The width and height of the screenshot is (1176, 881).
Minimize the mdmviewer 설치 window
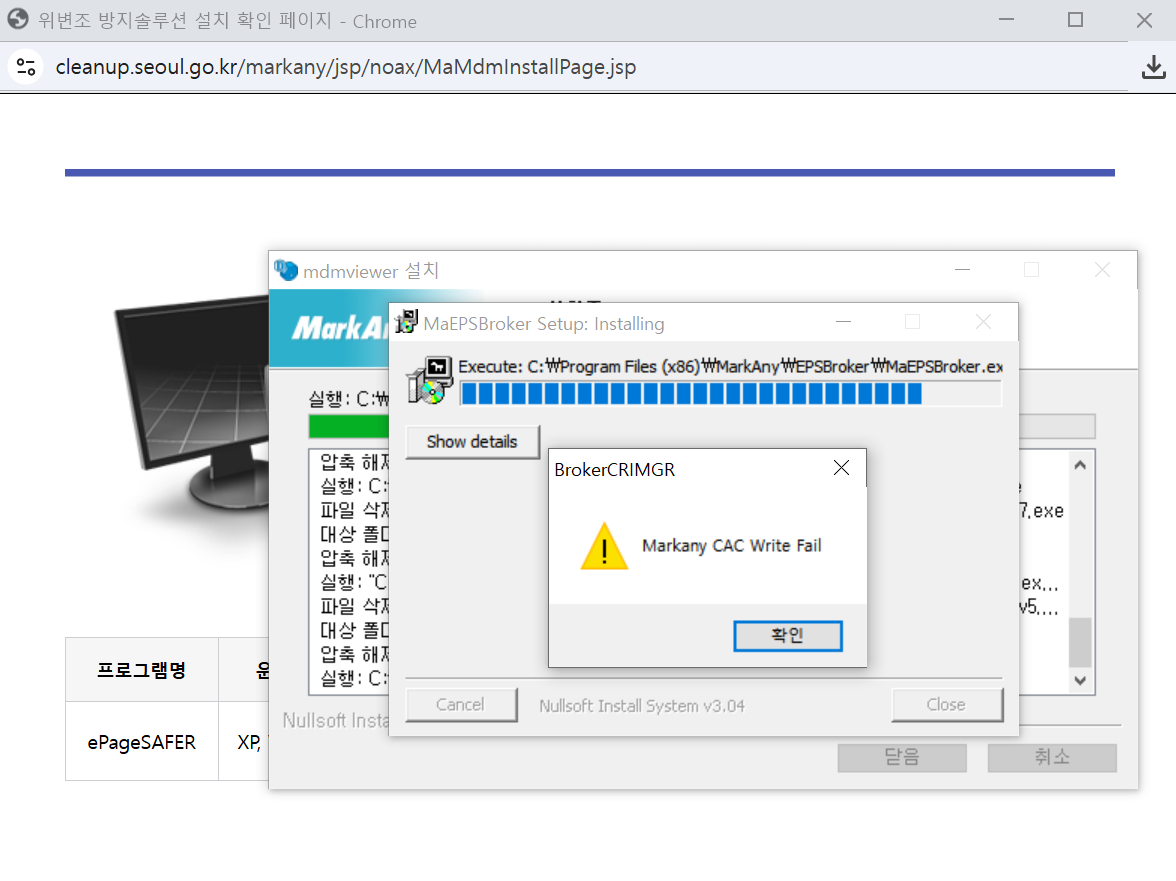[x=963, y=270]
